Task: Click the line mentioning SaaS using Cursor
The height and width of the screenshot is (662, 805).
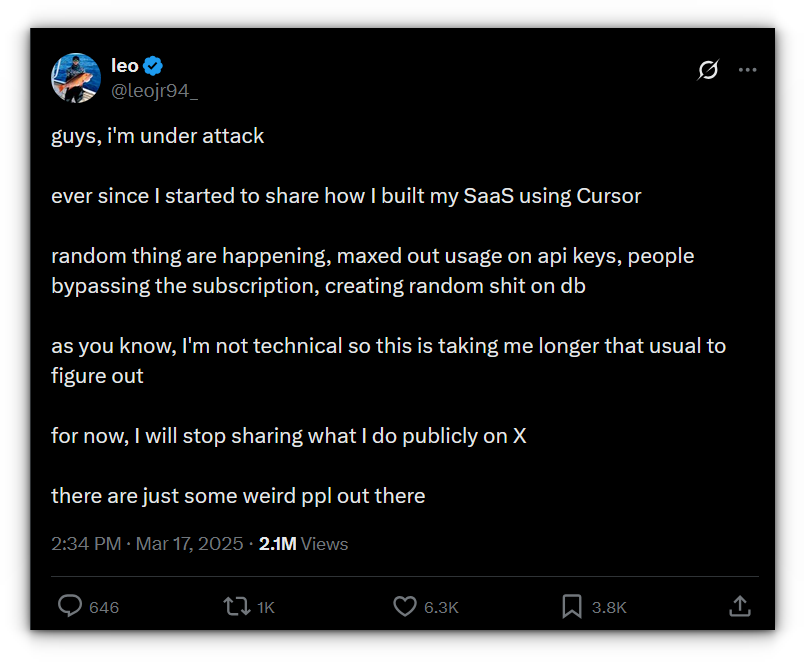Action: (346, 196)
